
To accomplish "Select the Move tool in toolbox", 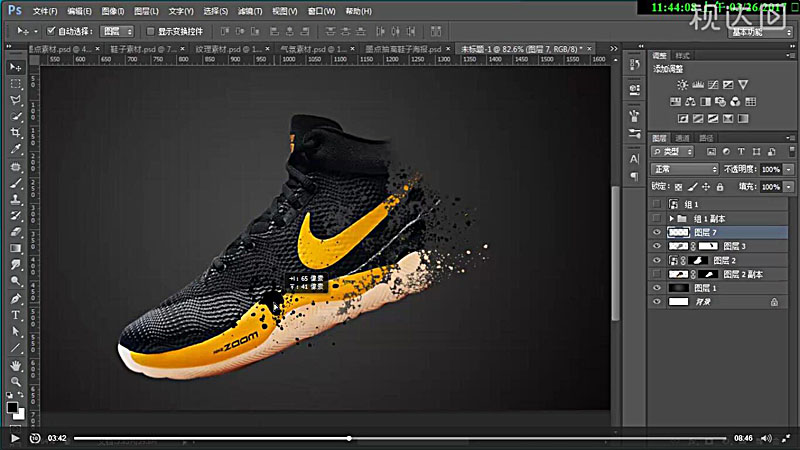I will [16, 67].
